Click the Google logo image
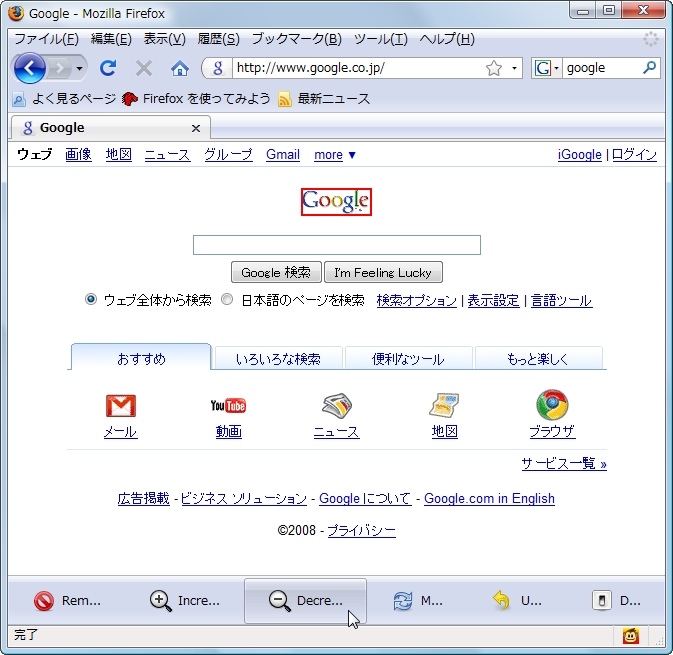Screen dimensions: 673x655 (336, 202)
